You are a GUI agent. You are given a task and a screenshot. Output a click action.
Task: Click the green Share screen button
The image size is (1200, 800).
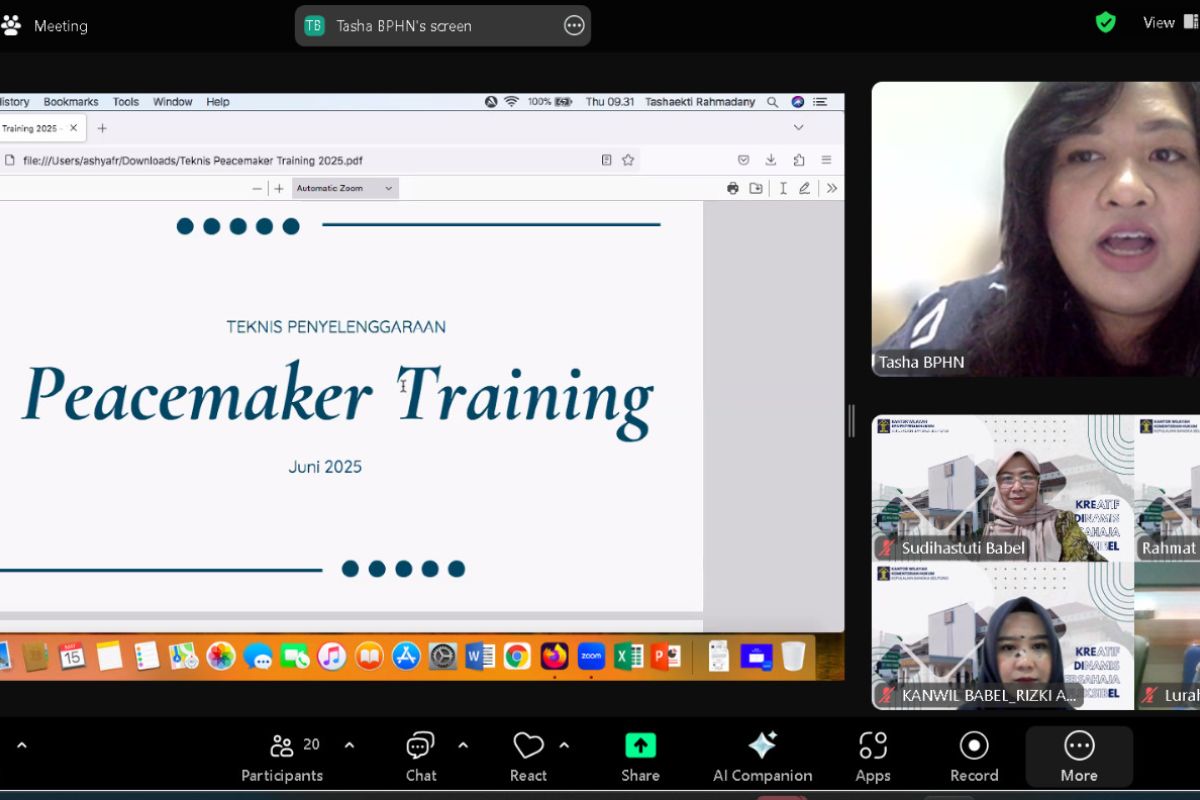click(x=640, y=757)
